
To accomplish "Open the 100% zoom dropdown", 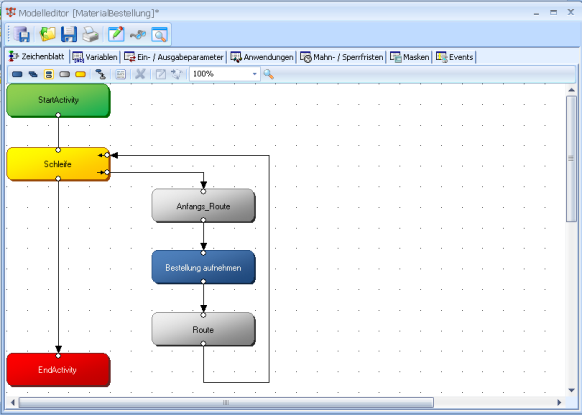I will pyautogui.click(x=254, y=74).
